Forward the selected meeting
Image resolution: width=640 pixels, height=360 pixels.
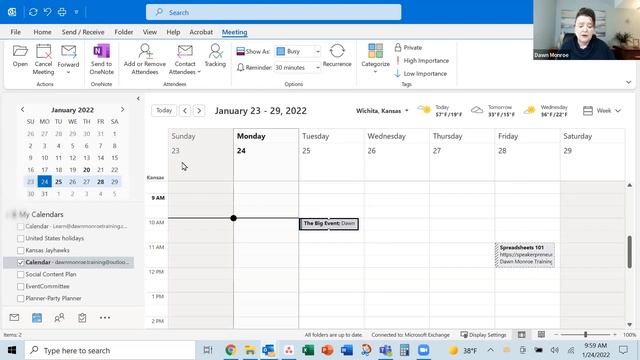click(68, 60)
